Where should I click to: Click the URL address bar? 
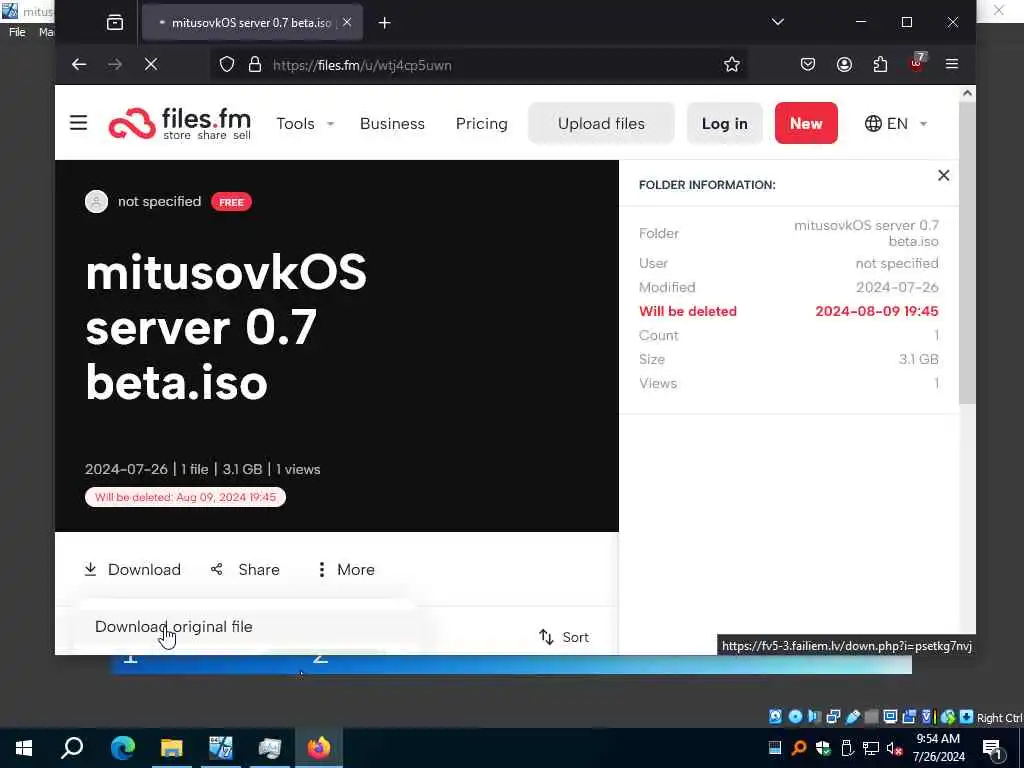[479, 65]
